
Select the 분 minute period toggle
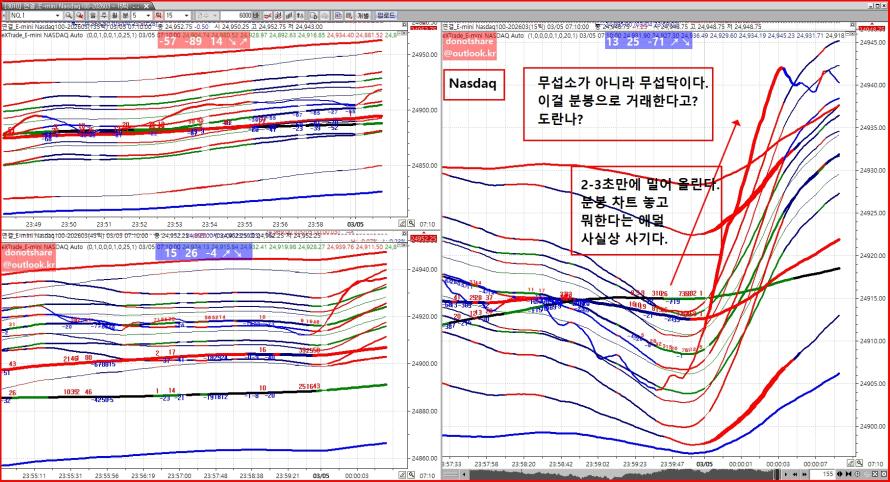[x=125, y=15]
